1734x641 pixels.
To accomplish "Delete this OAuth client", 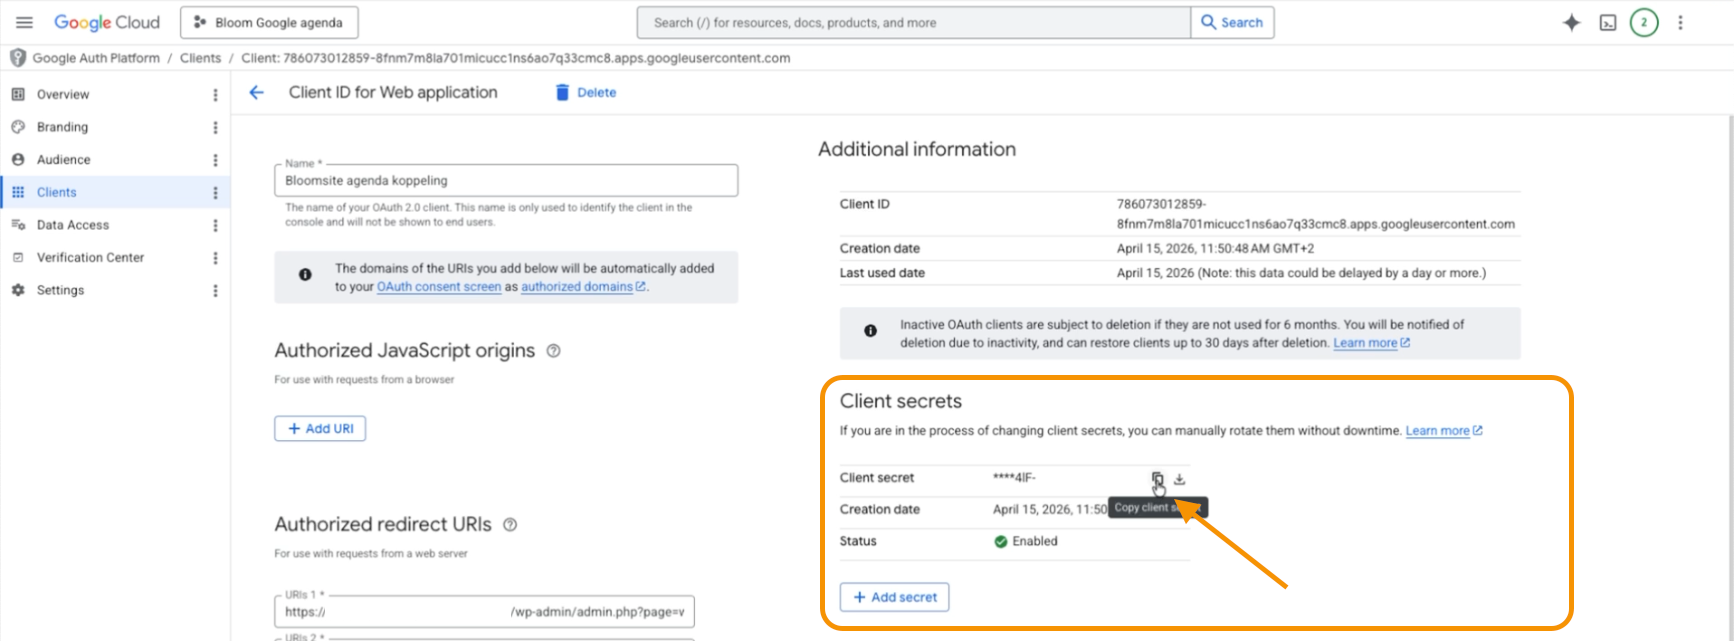I will pos(586,92).
